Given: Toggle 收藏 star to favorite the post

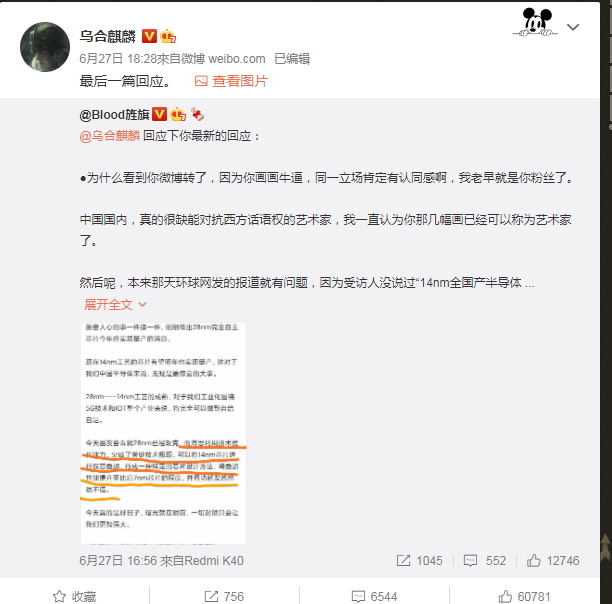Looking at the screenshot, I should click(x=75, y=596).
